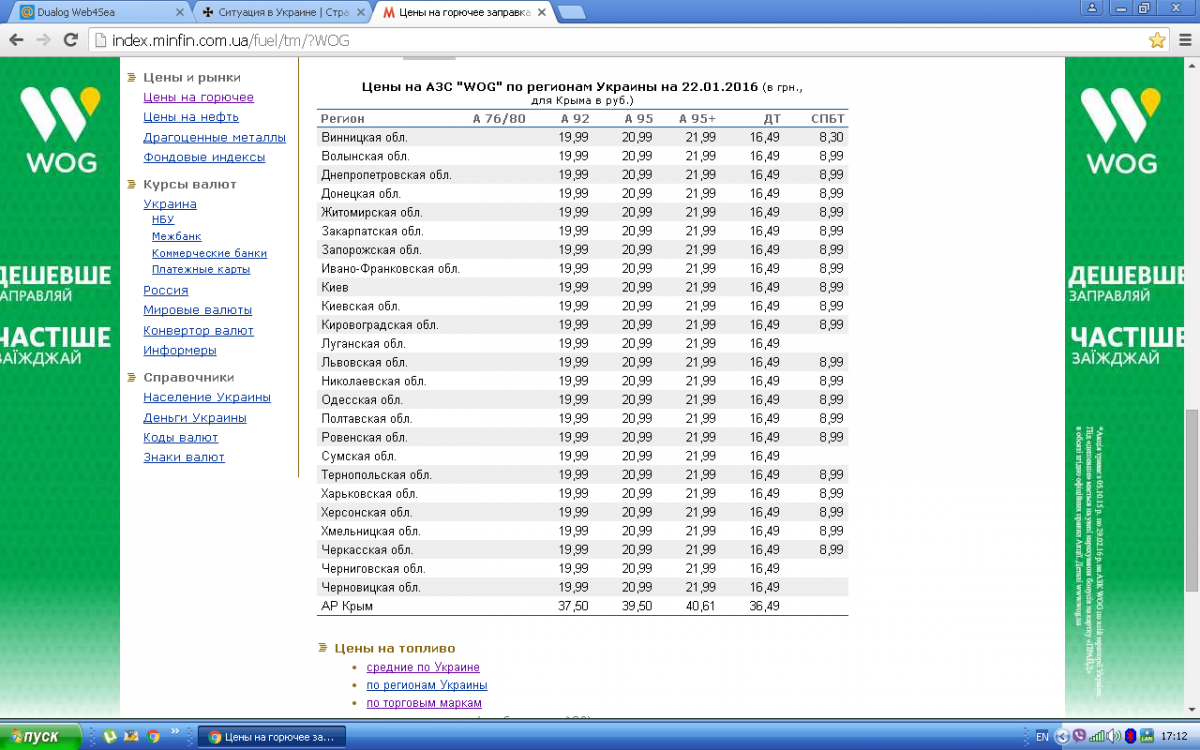Open the по торговым маркам link
The height and width of the screenshot is (750, 1200).
pyautogui.click(x=424, y=703)
